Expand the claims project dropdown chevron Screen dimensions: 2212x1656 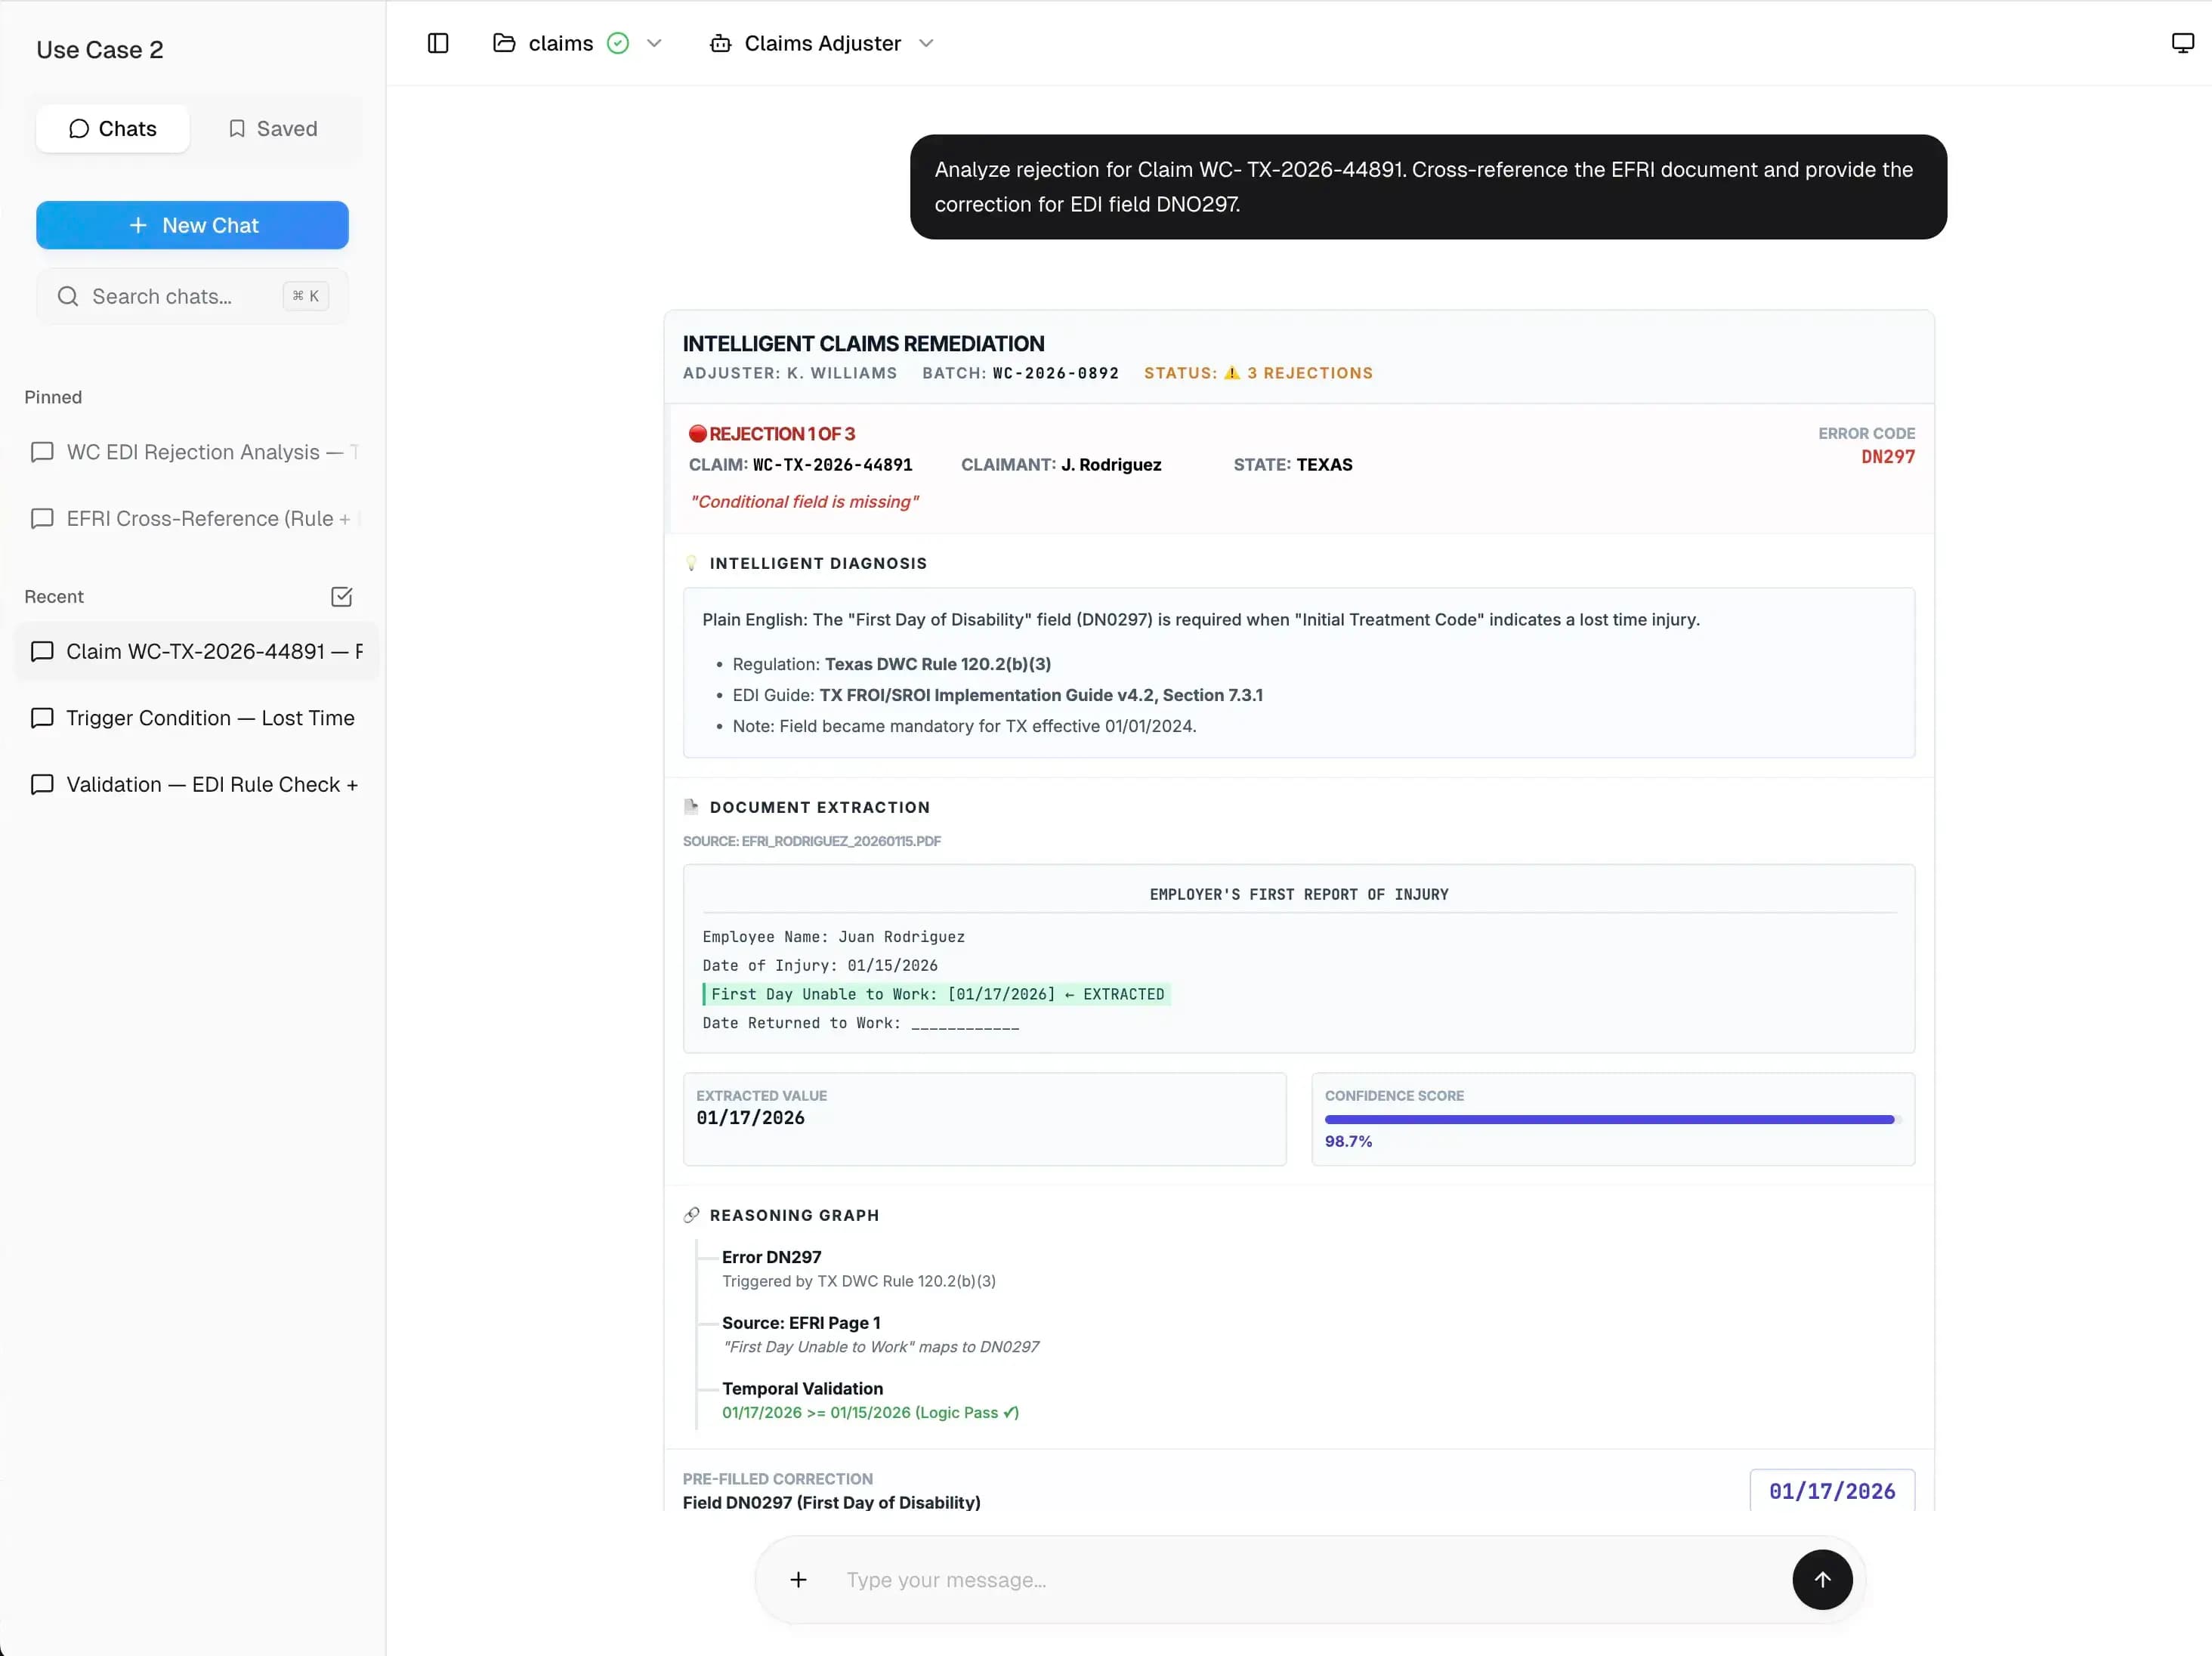[x=655, y=43]
